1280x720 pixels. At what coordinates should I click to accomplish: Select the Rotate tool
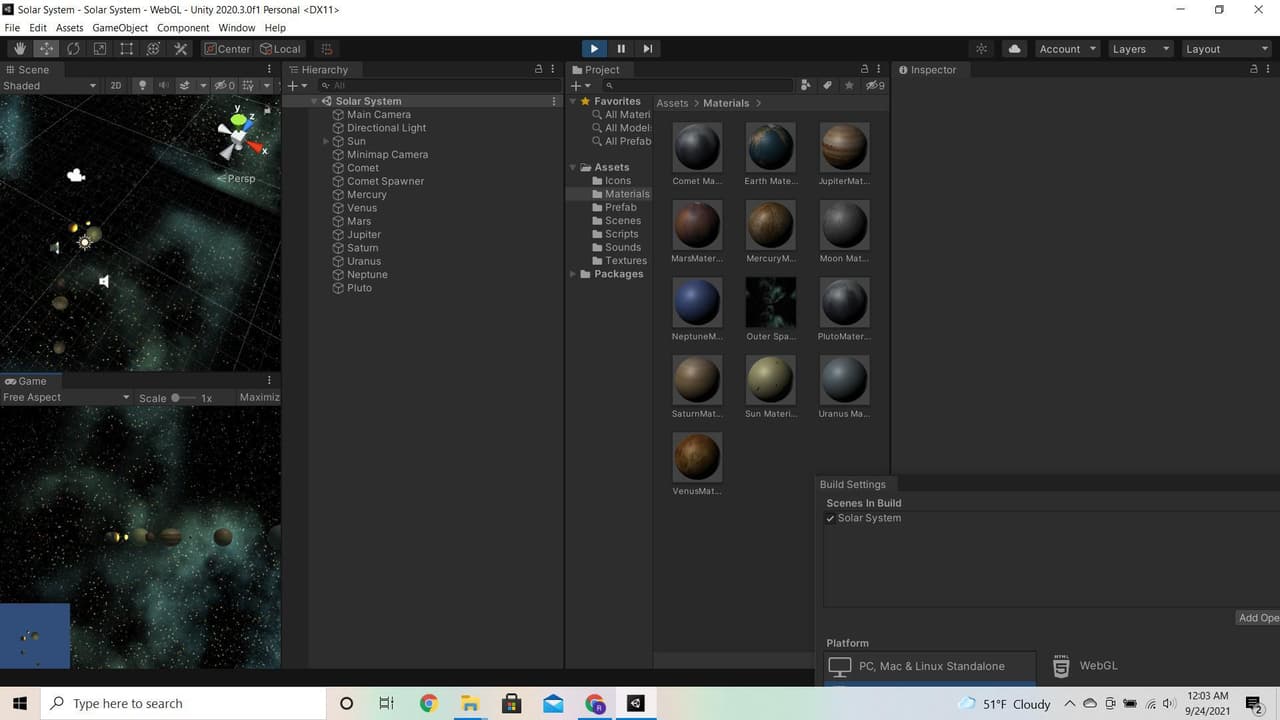(73, 49)
